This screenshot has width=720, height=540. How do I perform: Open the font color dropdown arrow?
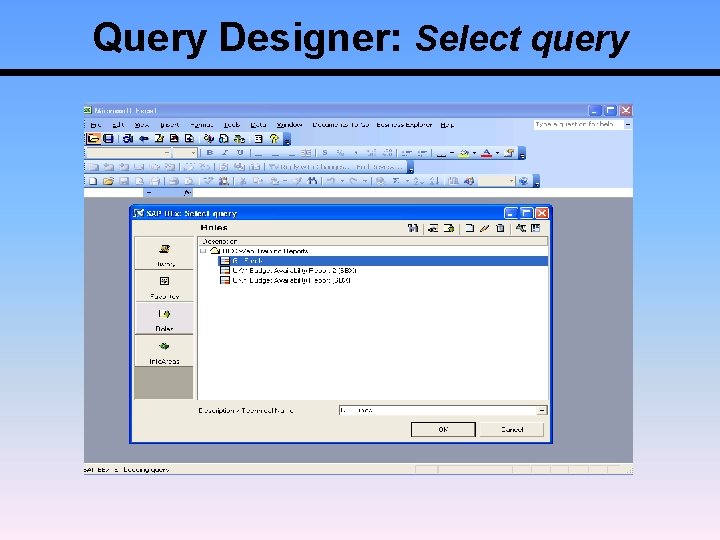click(x=497, y=153)
